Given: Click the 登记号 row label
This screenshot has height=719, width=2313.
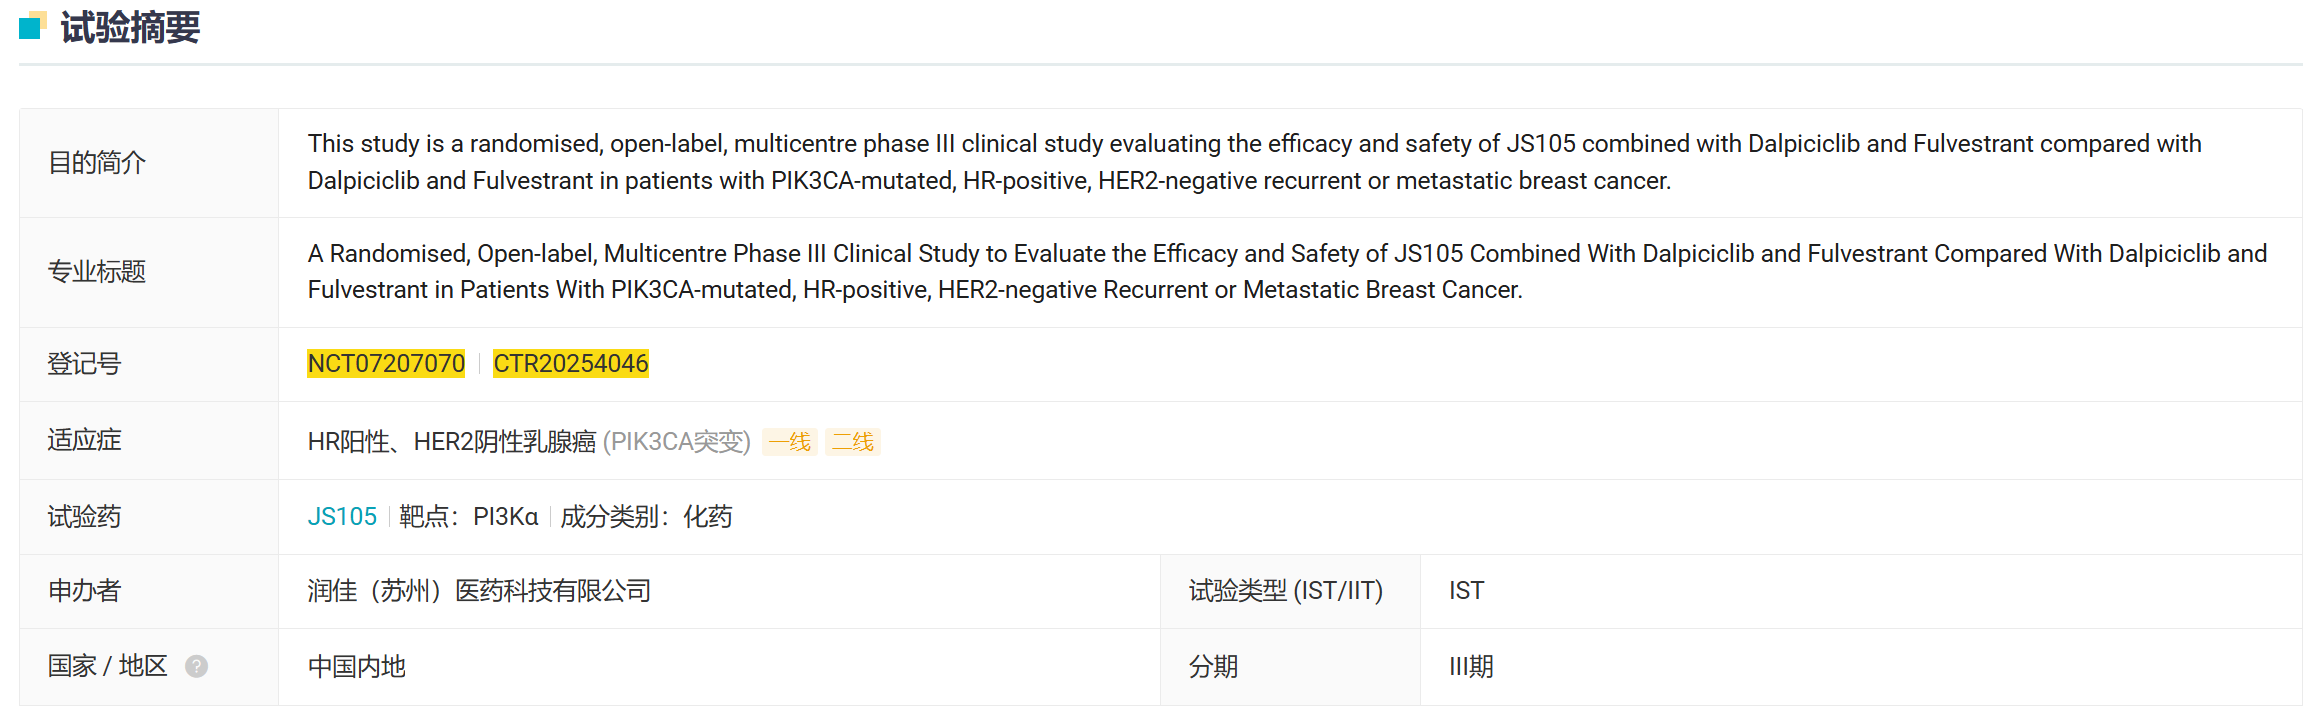Looking at the screenshot, I should 84,363.
